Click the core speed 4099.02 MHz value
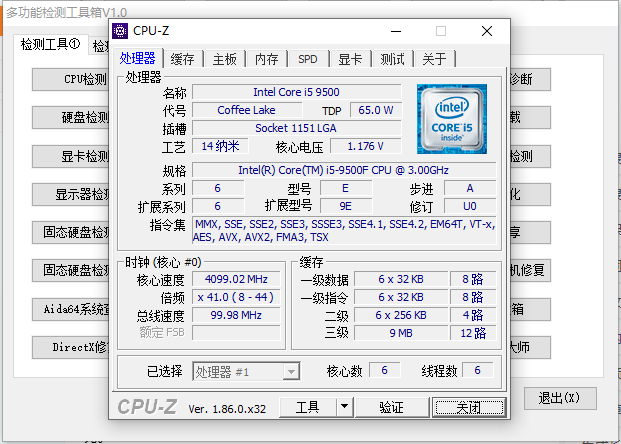This screenshot has width=621, height=444. tap(236, 279)
